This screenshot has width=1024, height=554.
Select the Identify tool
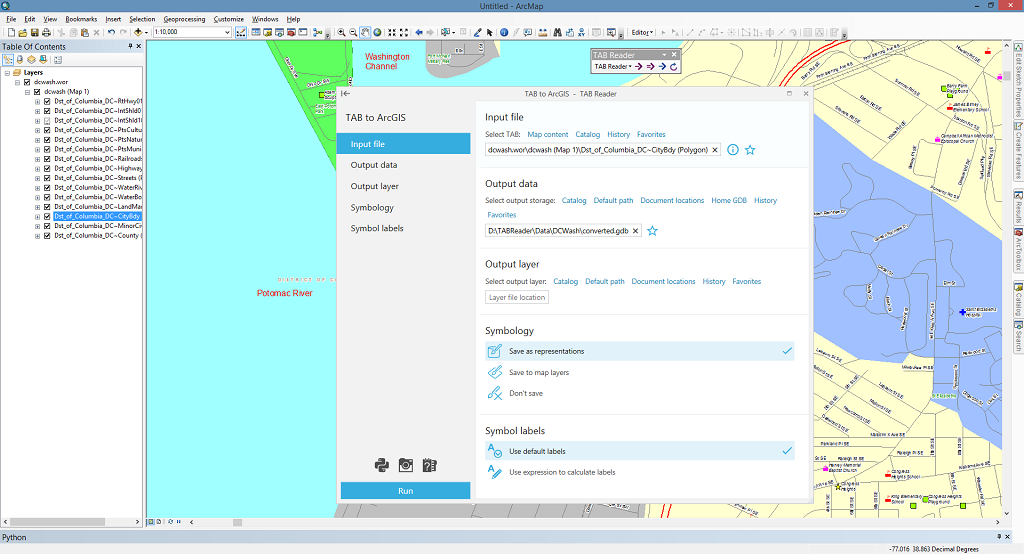pos(504,32)
